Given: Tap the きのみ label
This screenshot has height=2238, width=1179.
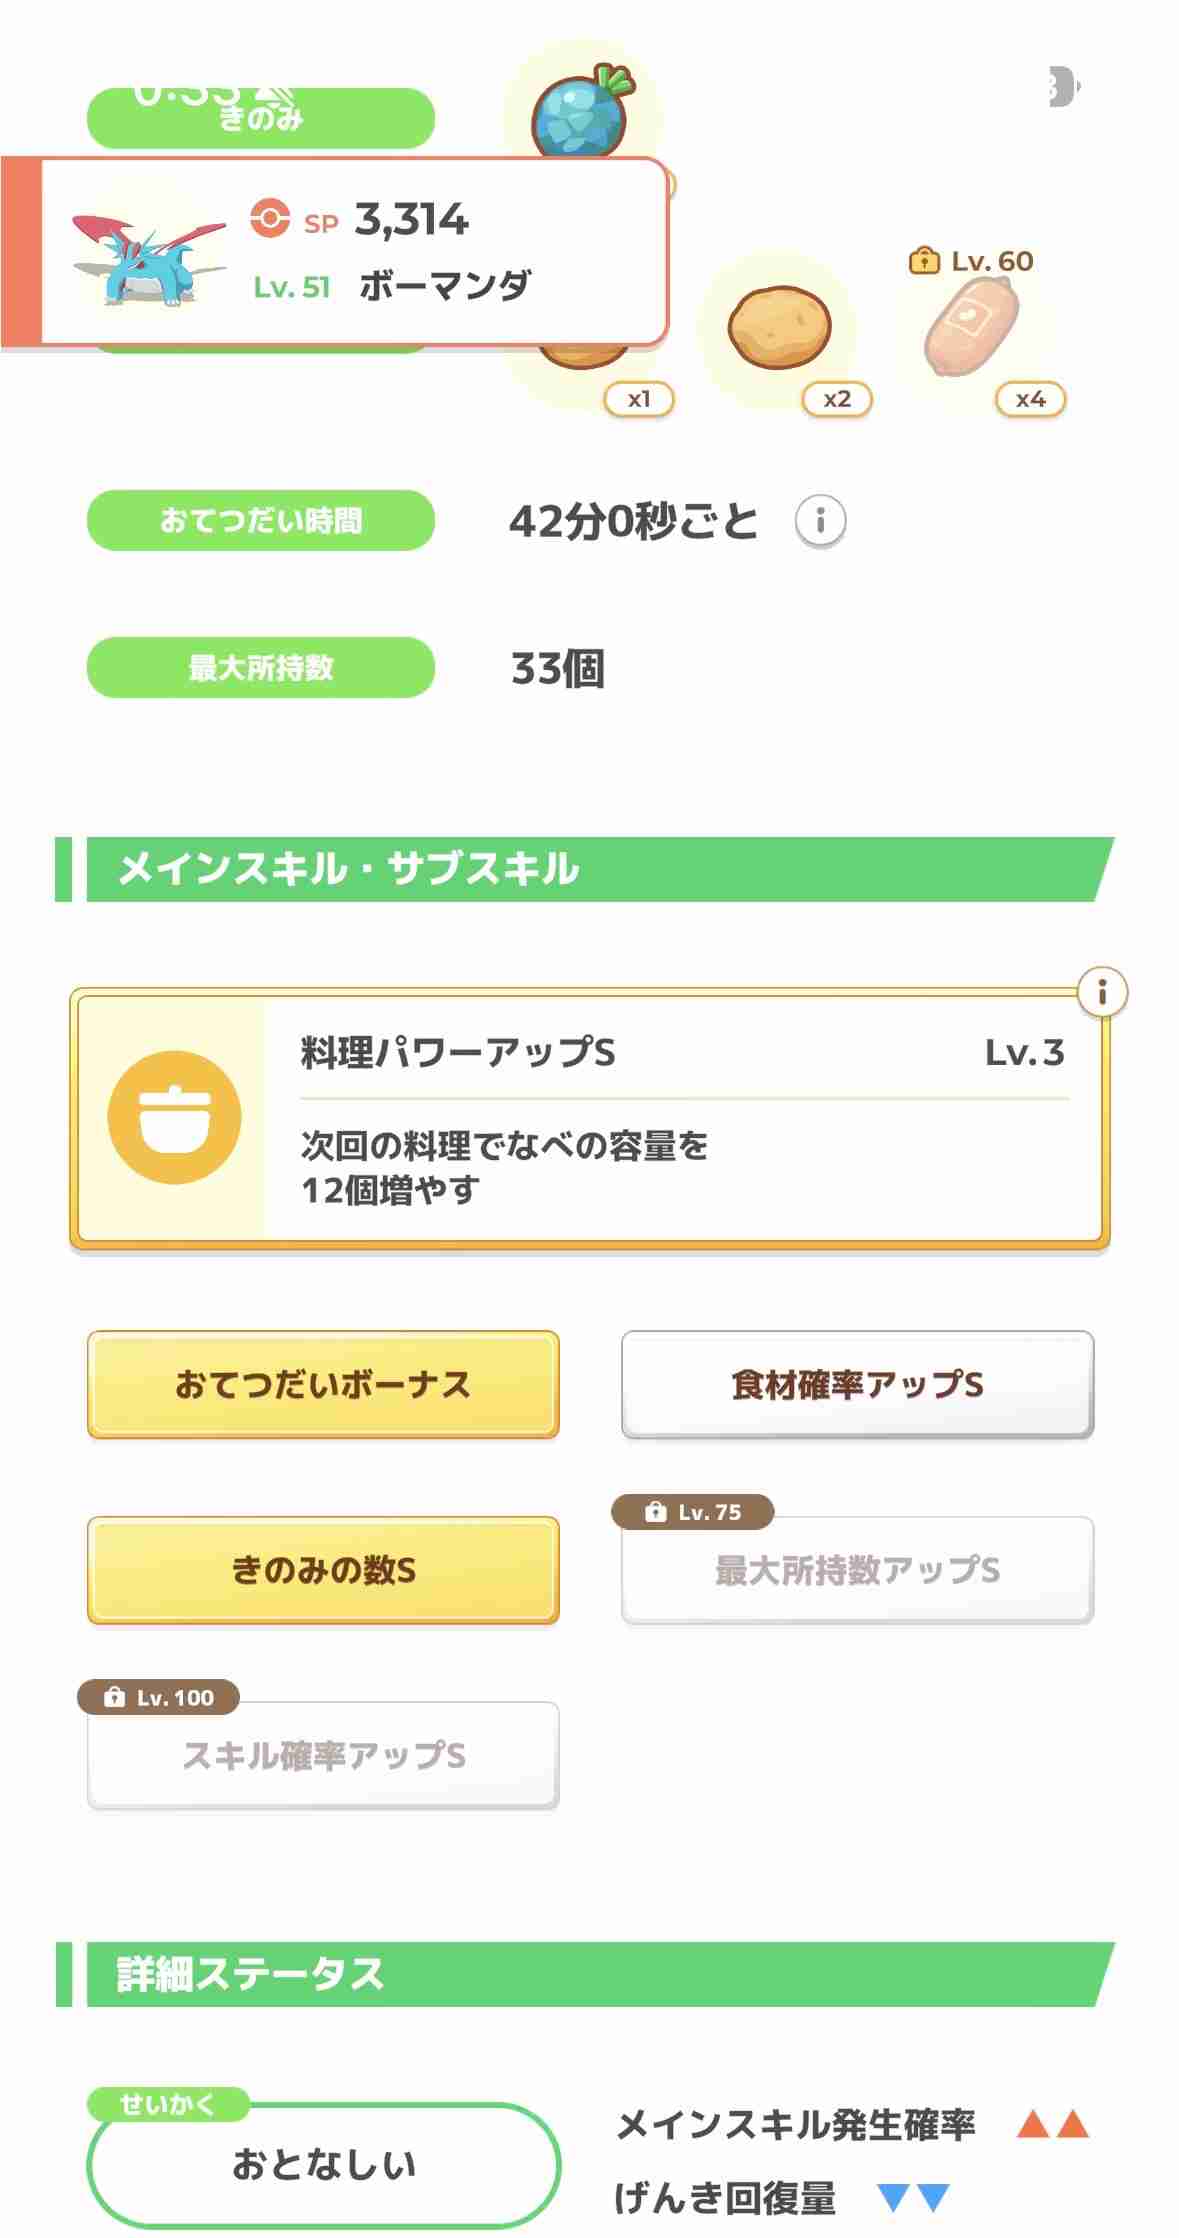Looking at the screenshot, I should tap(261, 118).
